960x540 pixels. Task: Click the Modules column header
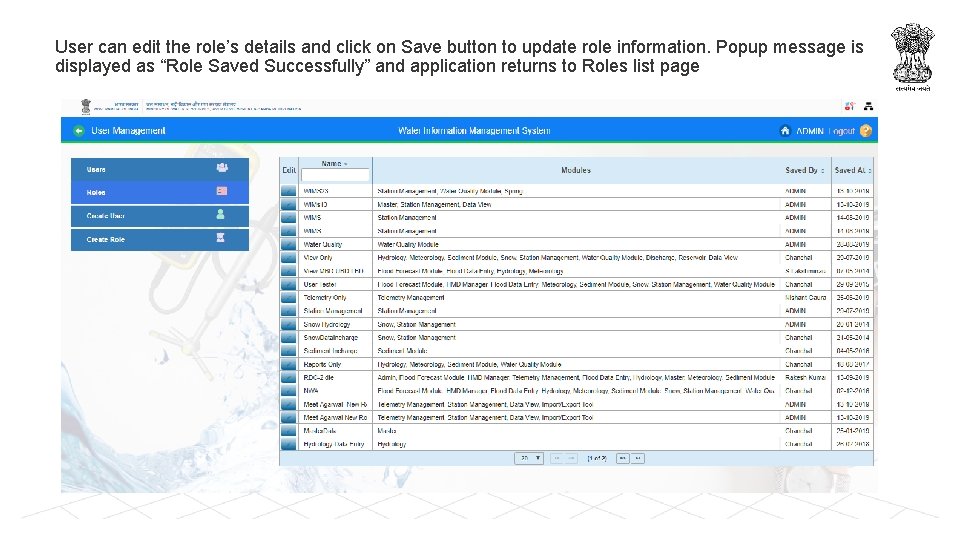576,170
